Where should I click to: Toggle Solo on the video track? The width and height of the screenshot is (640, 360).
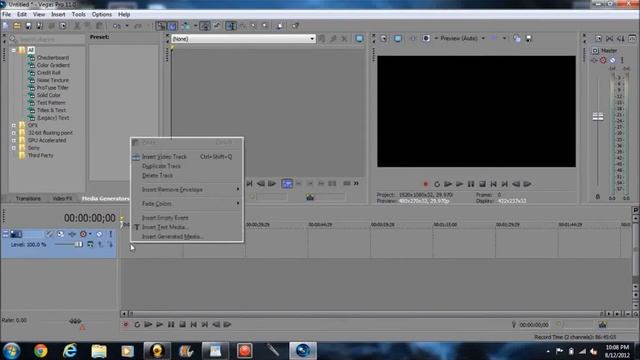tap(110, 234)
